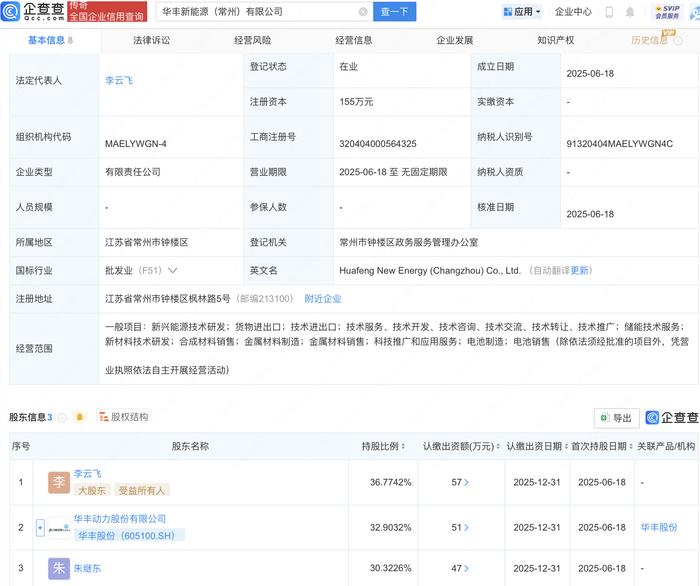
Task: Click the bell alert icon beside 股东信息
Action: pyautogui.click(x=80, y=417)
